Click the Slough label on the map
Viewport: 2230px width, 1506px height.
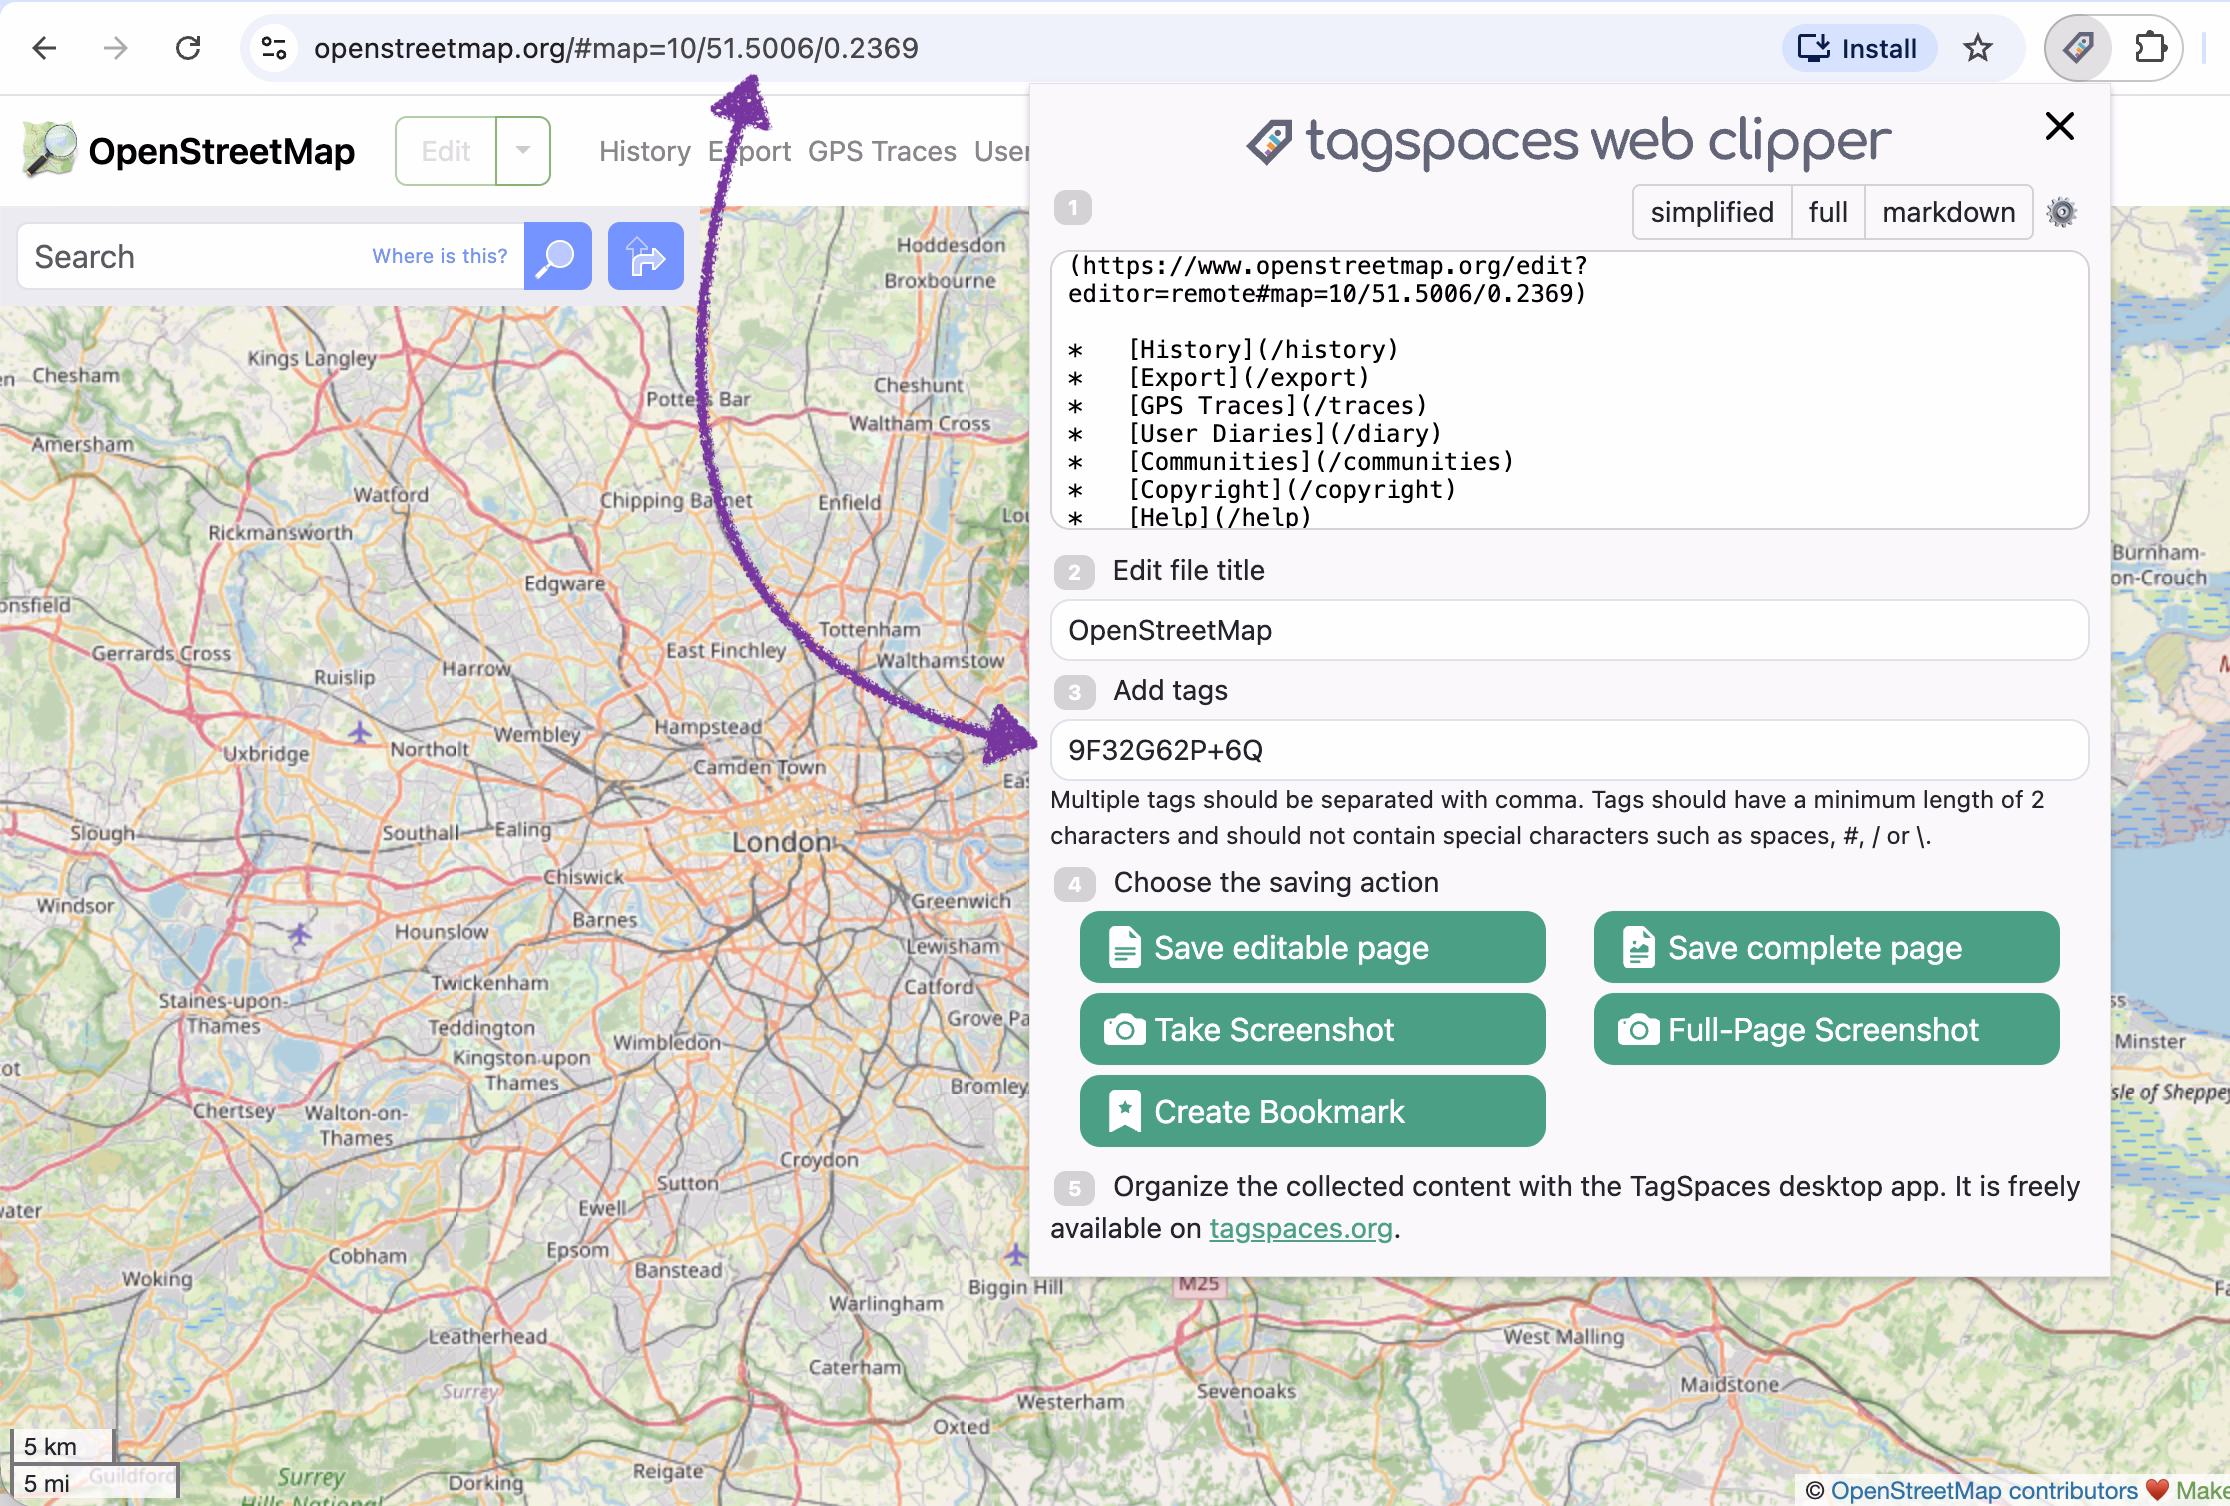coord(102,833)
